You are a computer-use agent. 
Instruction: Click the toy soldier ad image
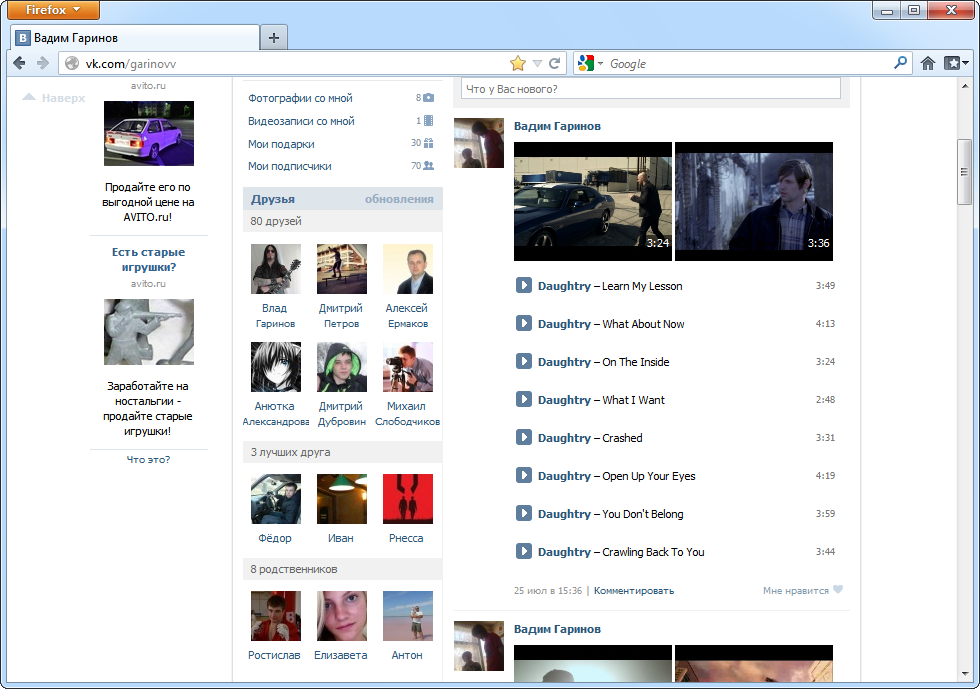[x=149, y=332]
